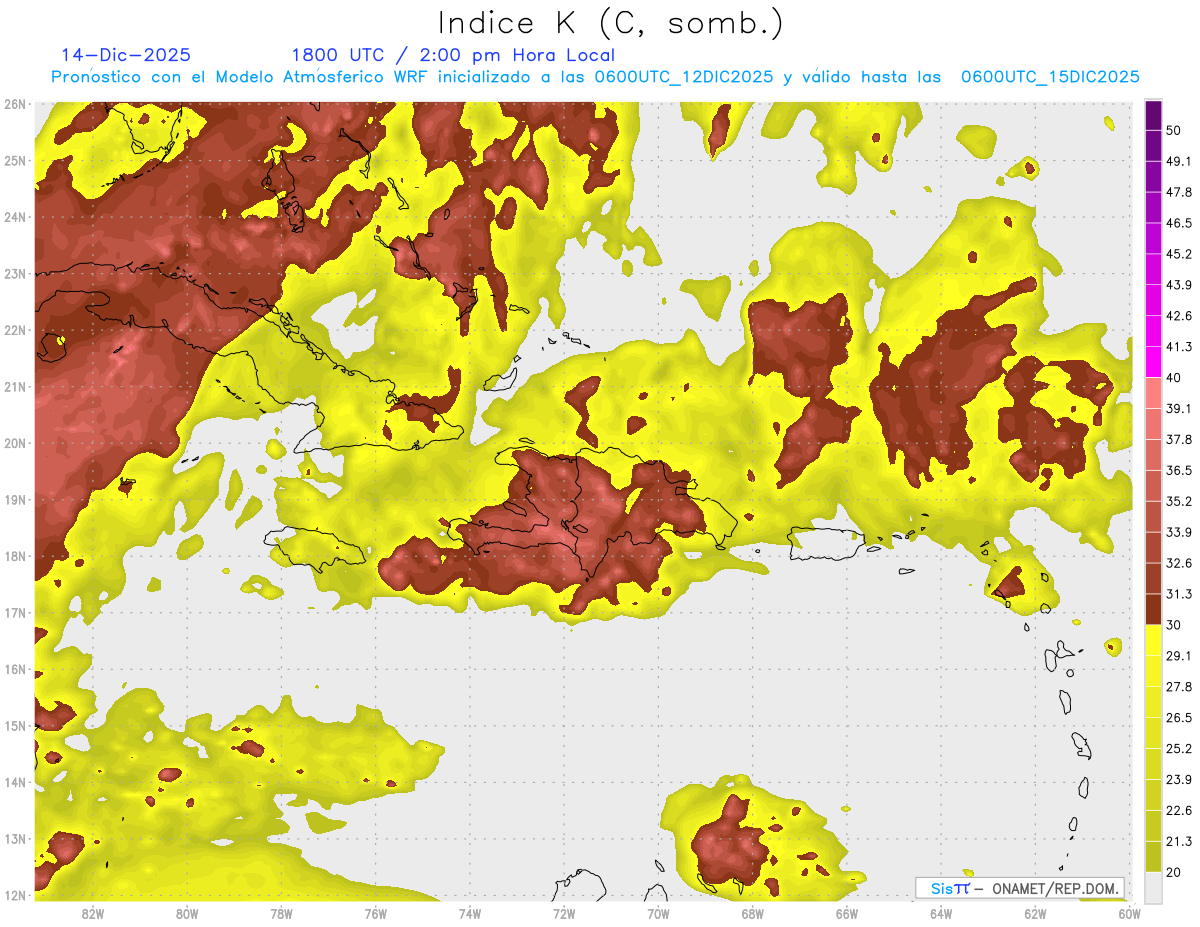1200x927 pixels.
Task: Click the latitude axis label "18N"
Action: click(x=15, y=556)
